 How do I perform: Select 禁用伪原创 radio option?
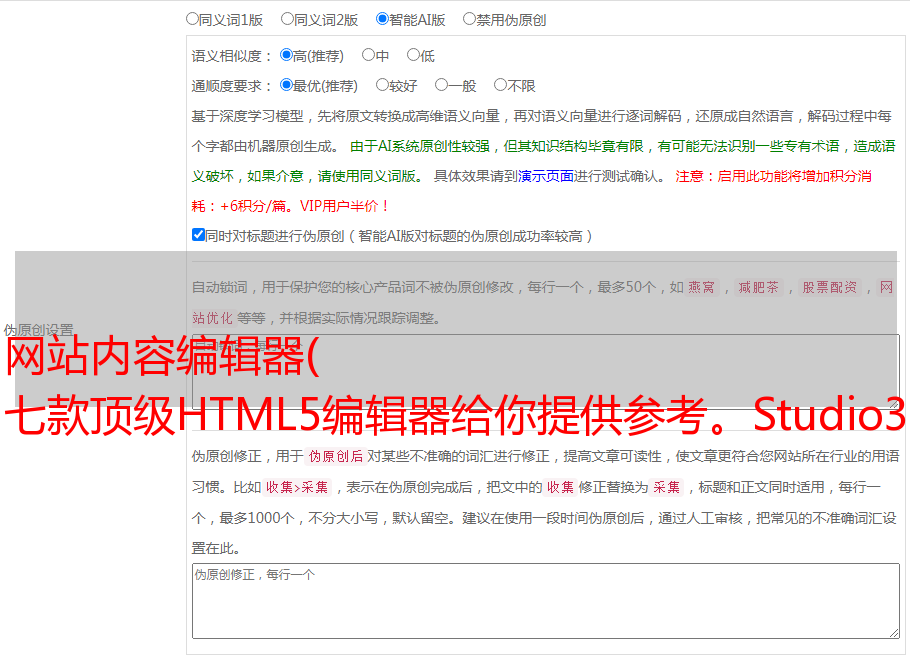click(x=469, y=19)
